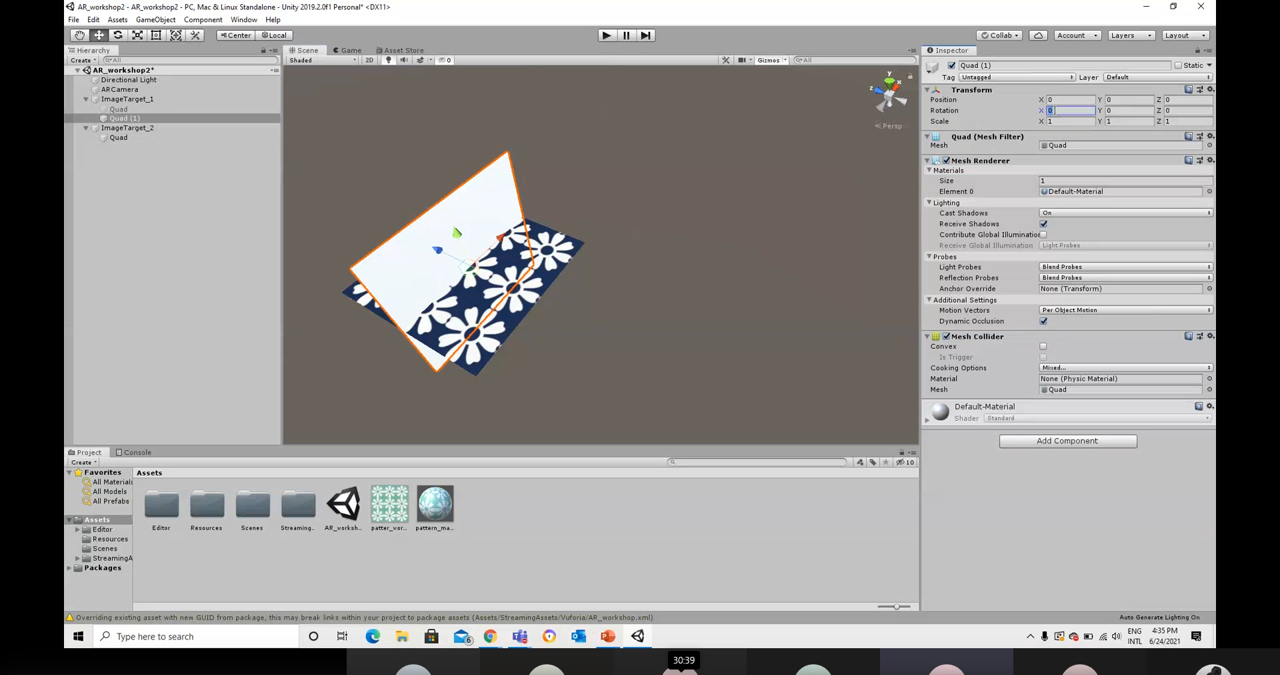Open the custom editor tools button
1280x675 pixels.
point(195,35)
